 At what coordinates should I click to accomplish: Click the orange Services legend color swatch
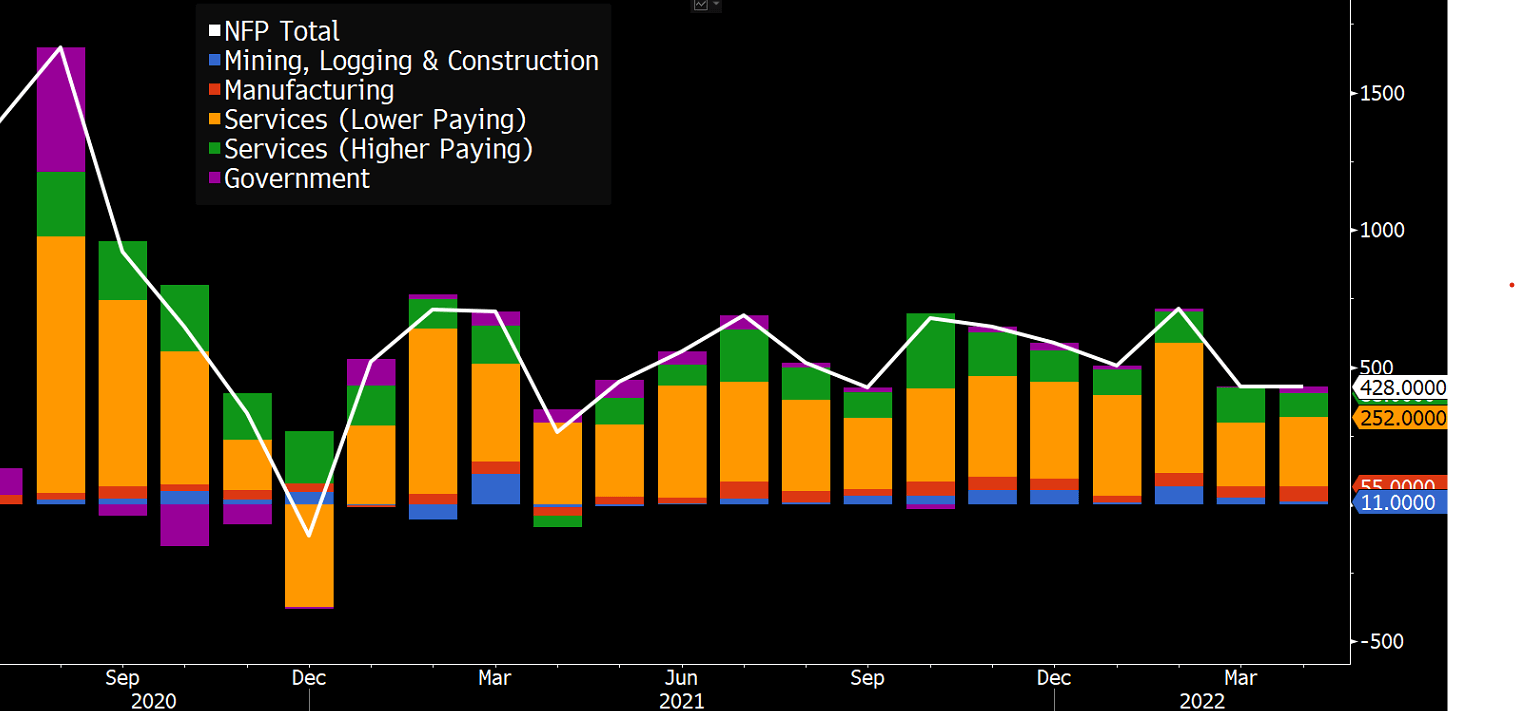coord(214,121)
